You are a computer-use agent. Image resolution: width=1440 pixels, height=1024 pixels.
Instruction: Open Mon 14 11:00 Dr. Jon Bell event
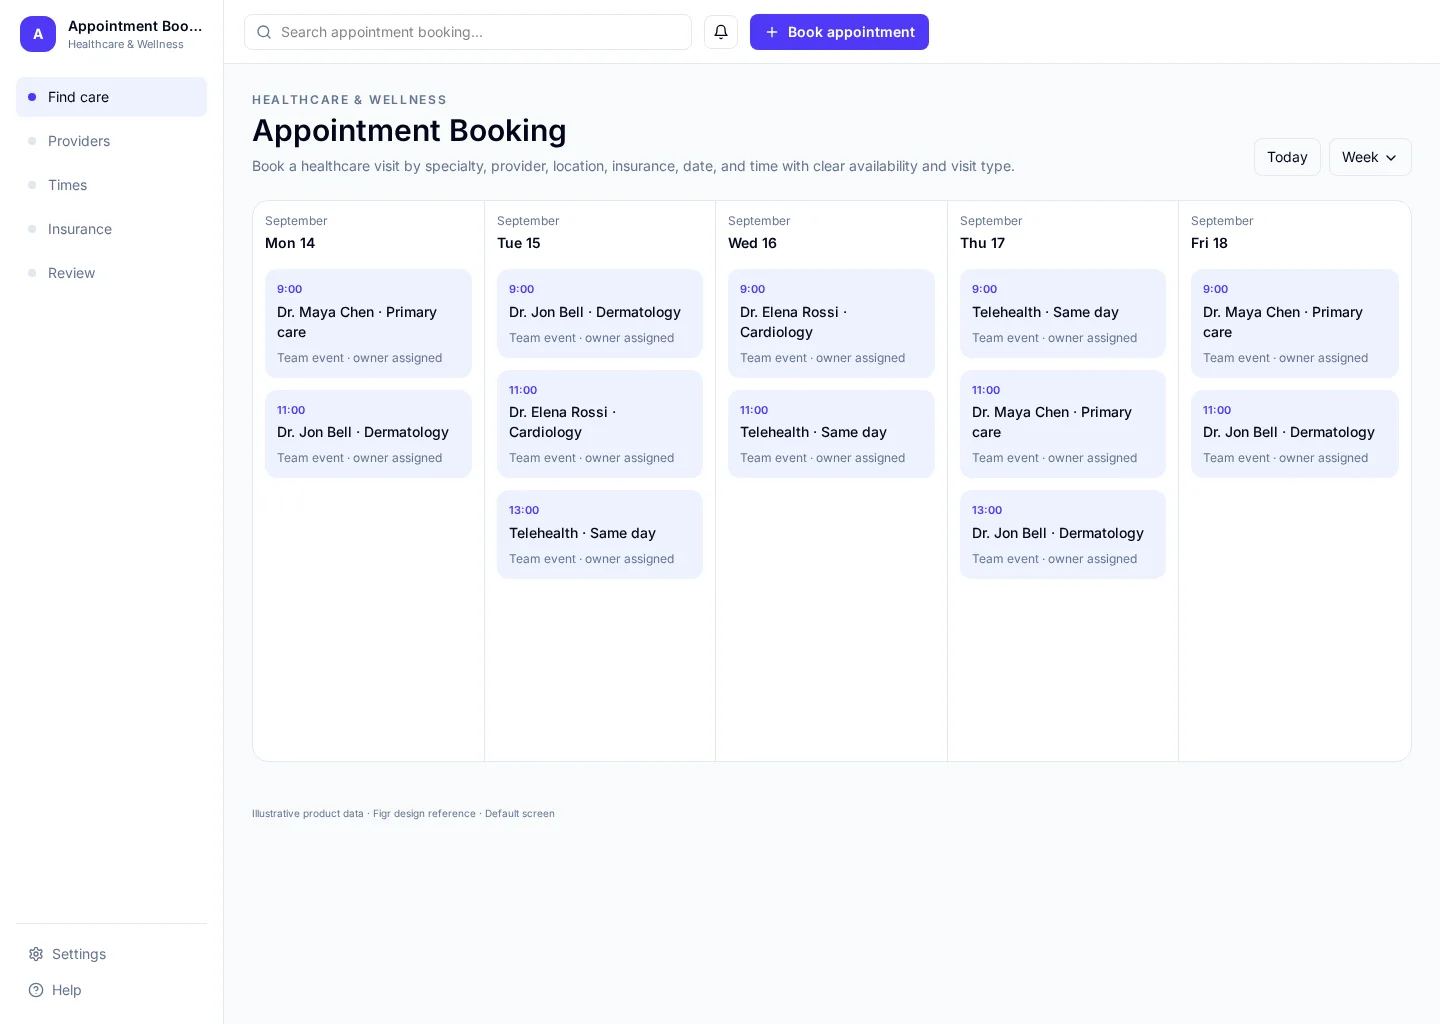pyautogui.click(x=368, y=434)
